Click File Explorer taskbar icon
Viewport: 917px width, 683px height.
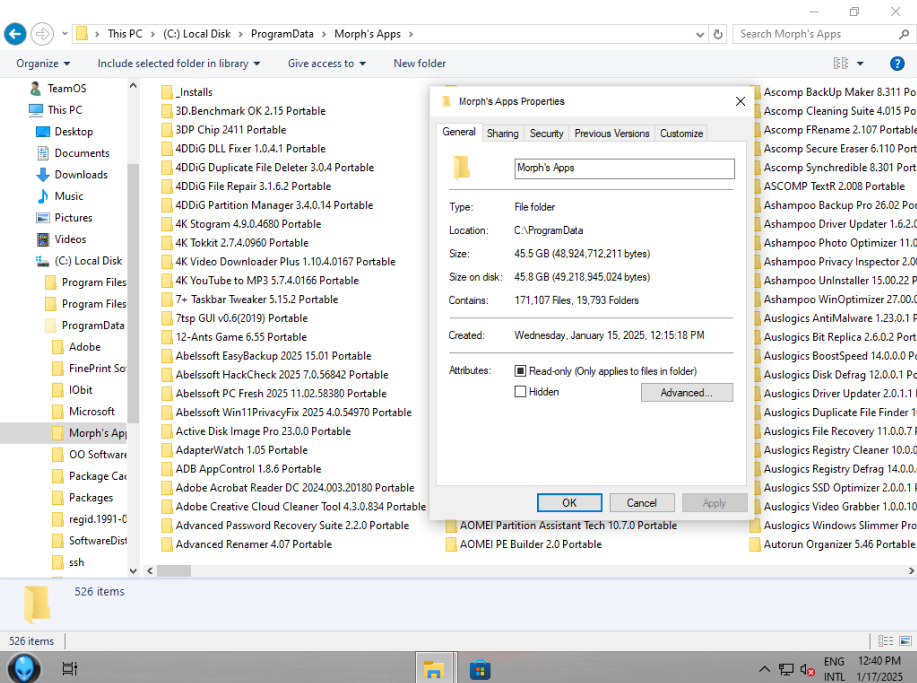433,668
